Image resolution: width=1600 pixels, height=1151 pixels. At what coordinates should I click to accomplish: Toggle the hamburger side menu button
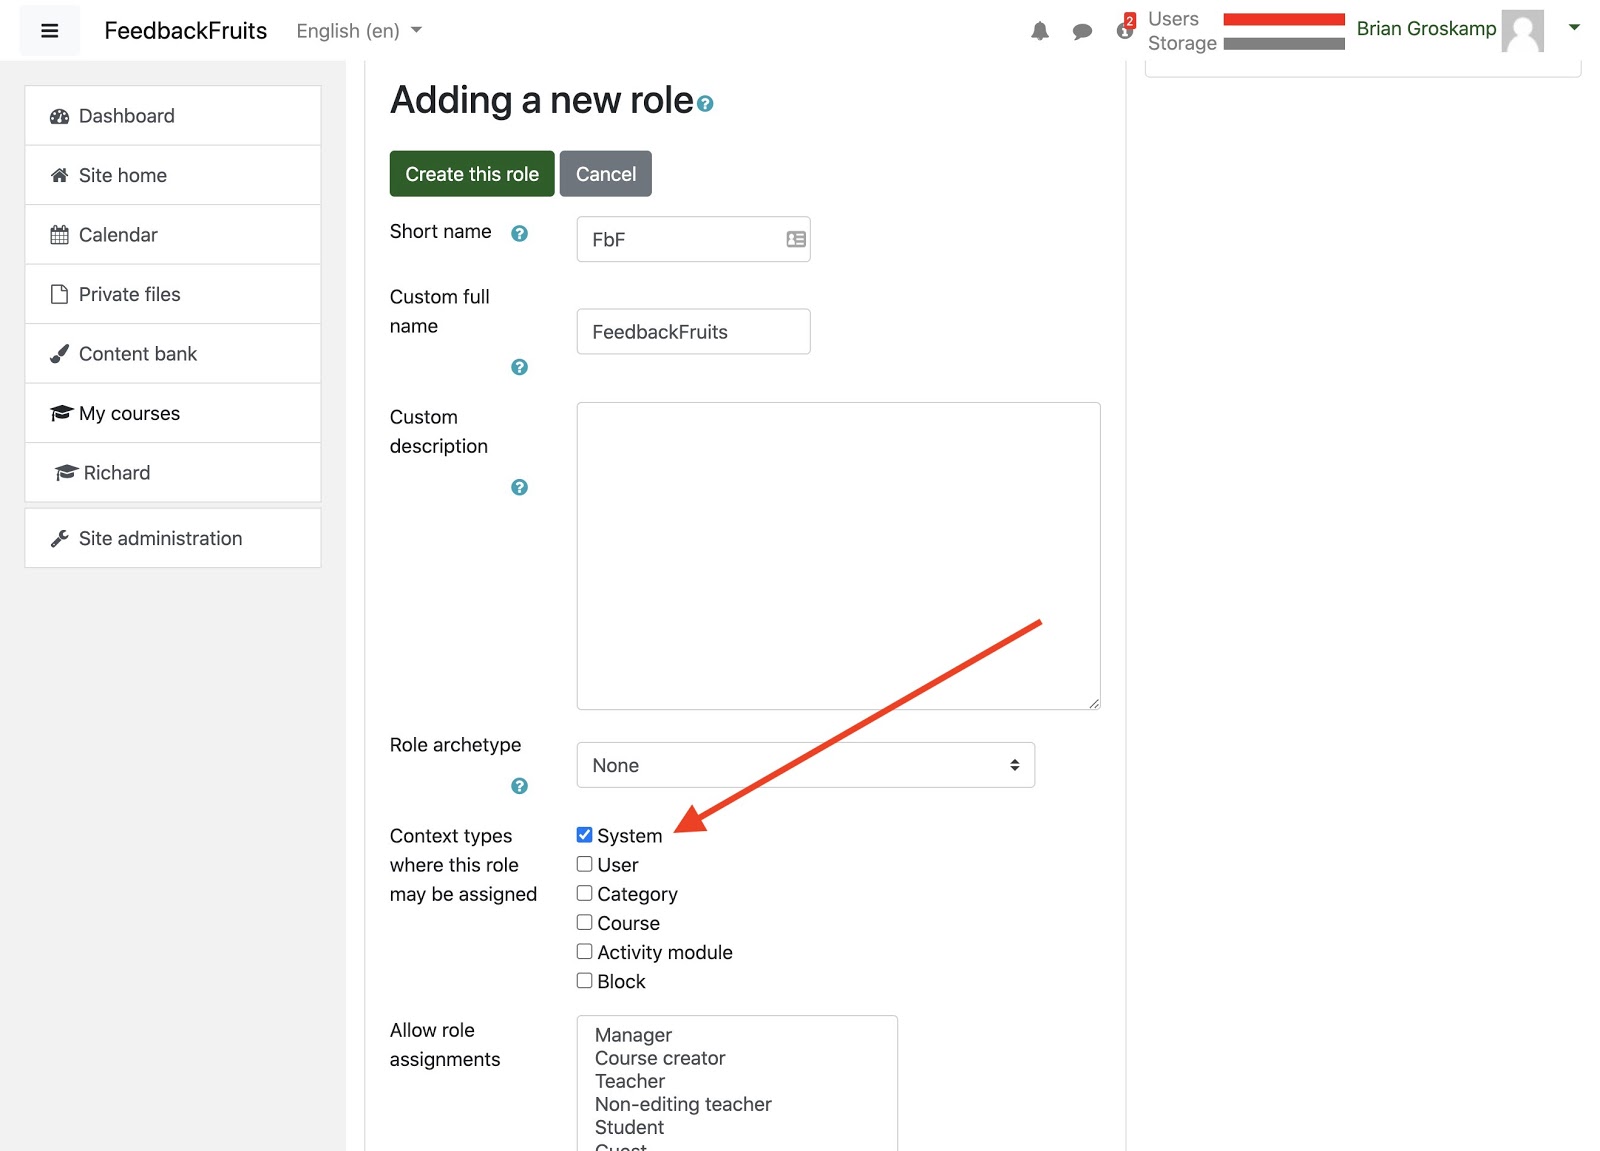coord(49,31)
